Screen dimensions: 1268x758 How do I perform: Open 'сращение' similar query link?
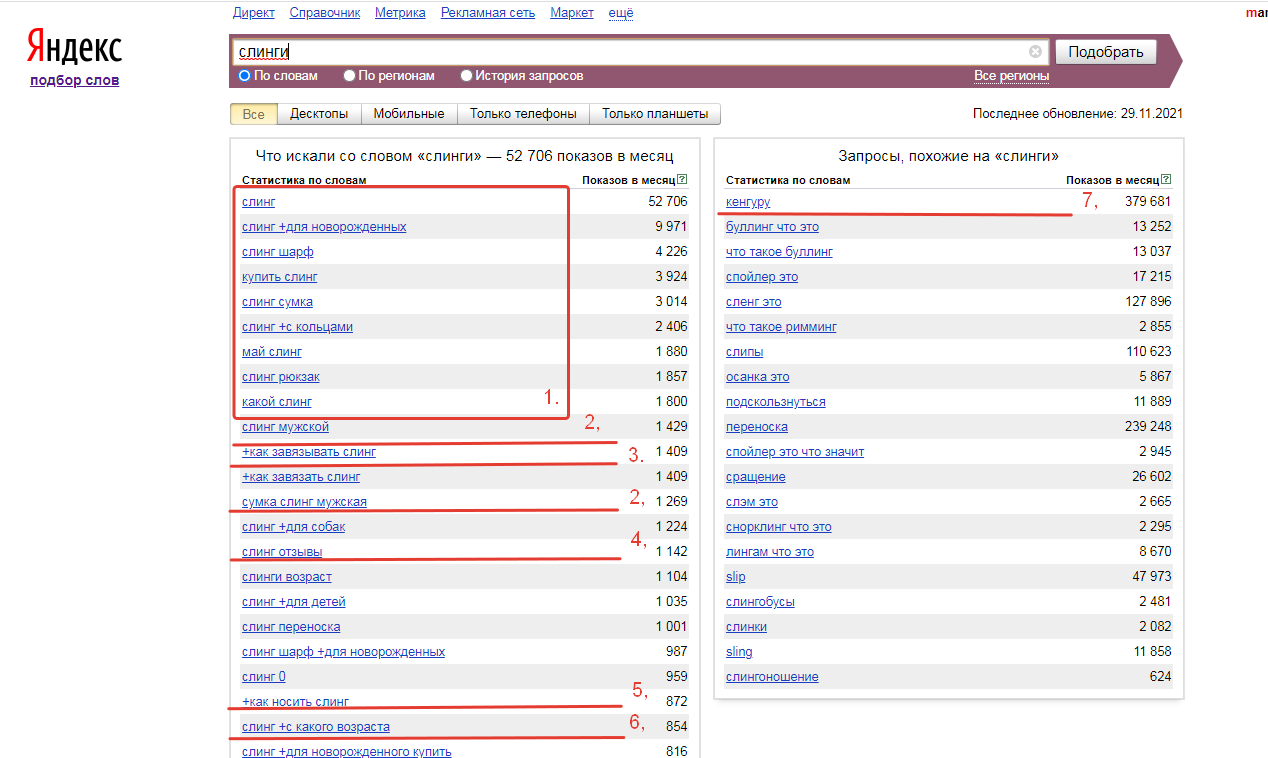click(x=756, y=477)
